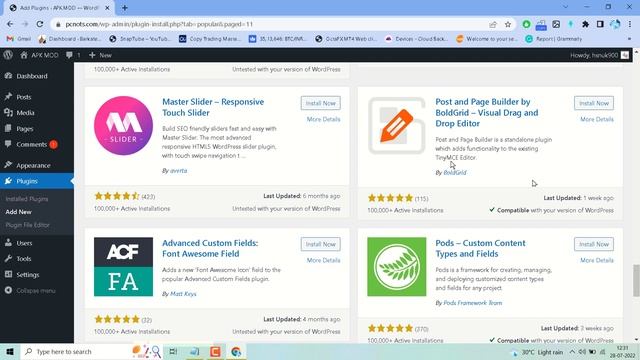Open the Extensions puzzle icon

coord(585,24)
